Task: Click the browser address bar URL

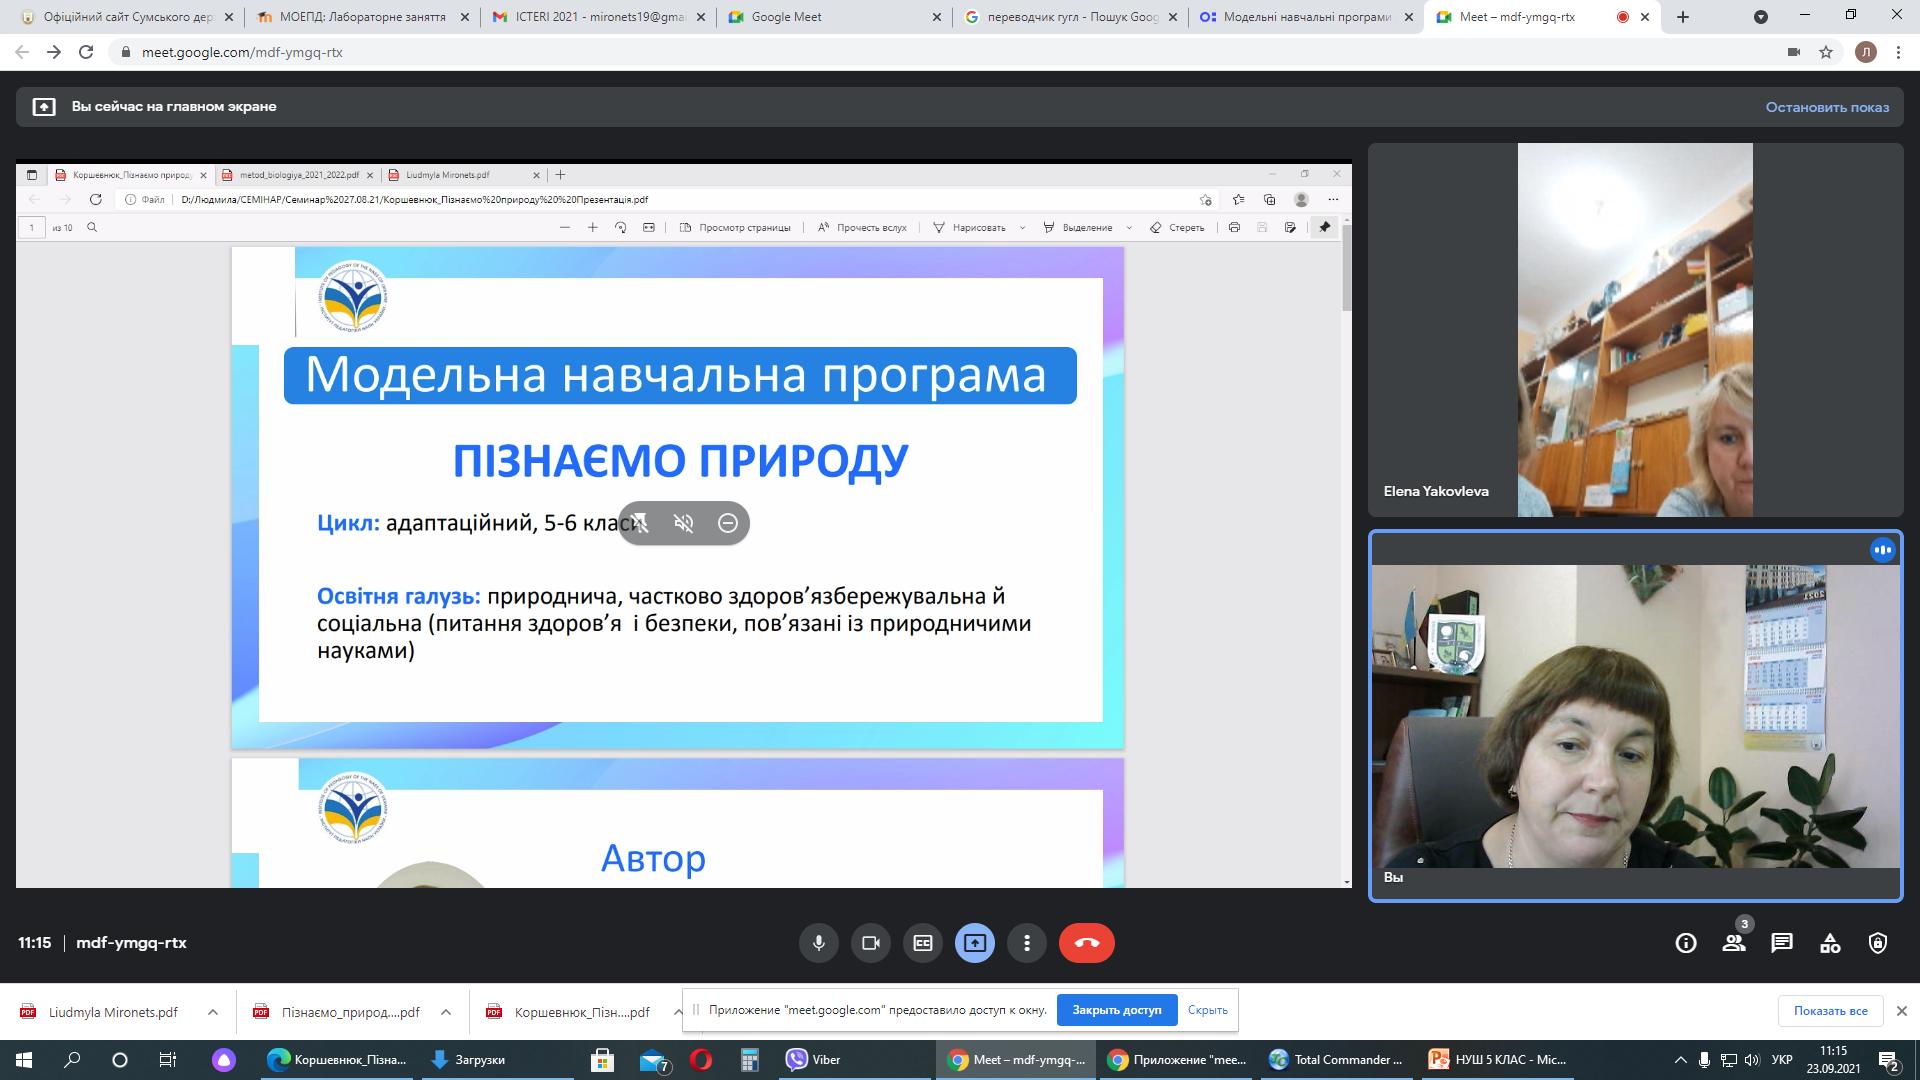Action: [x=242, y=52]
